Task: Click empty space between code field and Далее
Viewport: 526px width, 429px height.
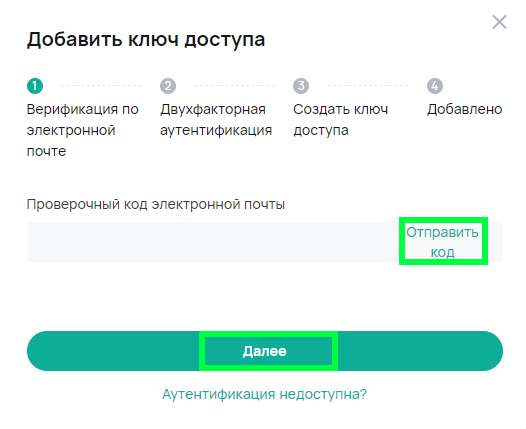Action: click(x=265, y=297)
